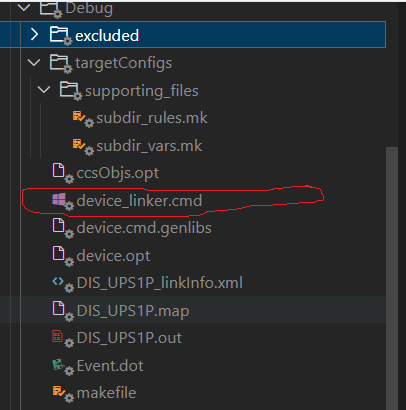Select the excluded folder name
Image resolution: width=406 pixels, height=410 pixels.
point(107,36)
